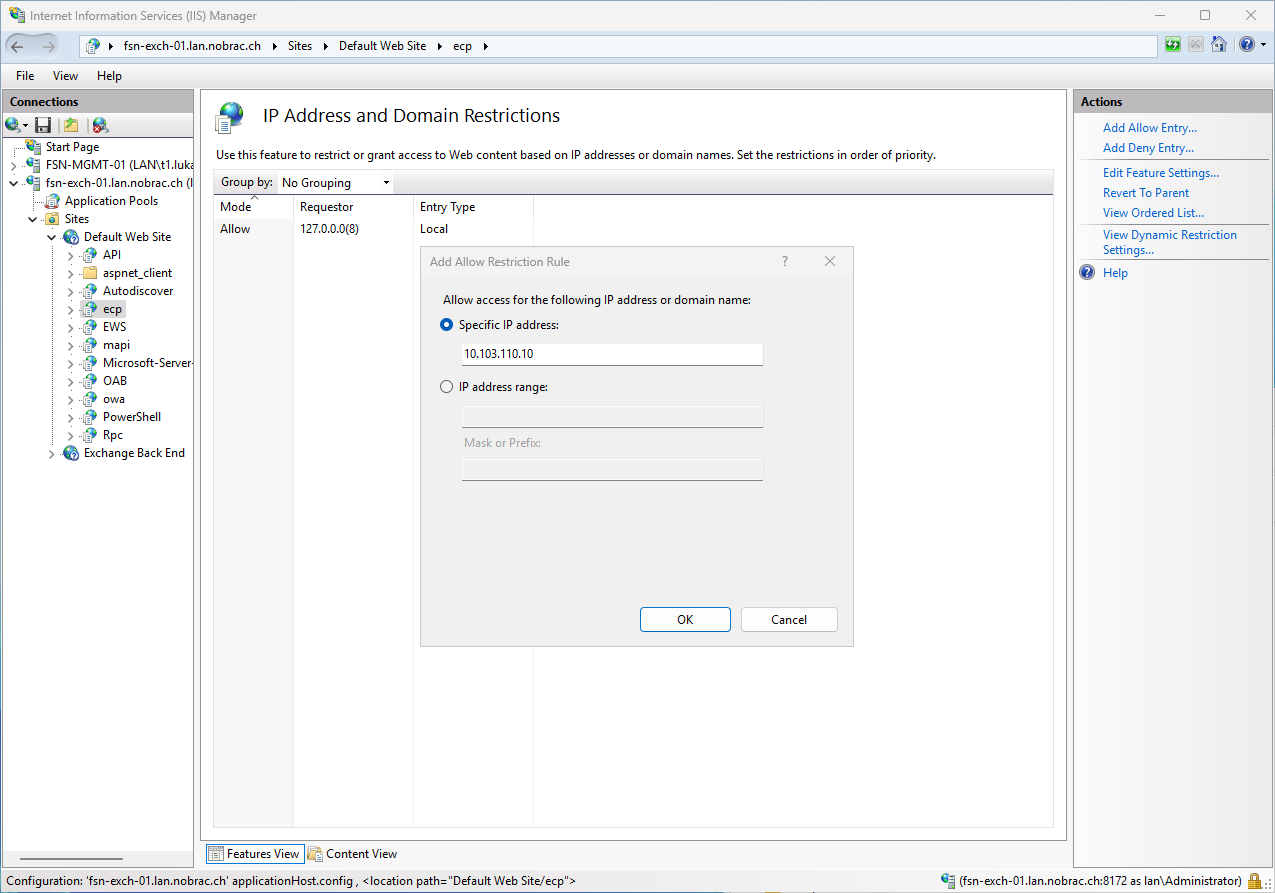
Task: Collapse the Default Web Site tree node
Action: tap(52, 237)
